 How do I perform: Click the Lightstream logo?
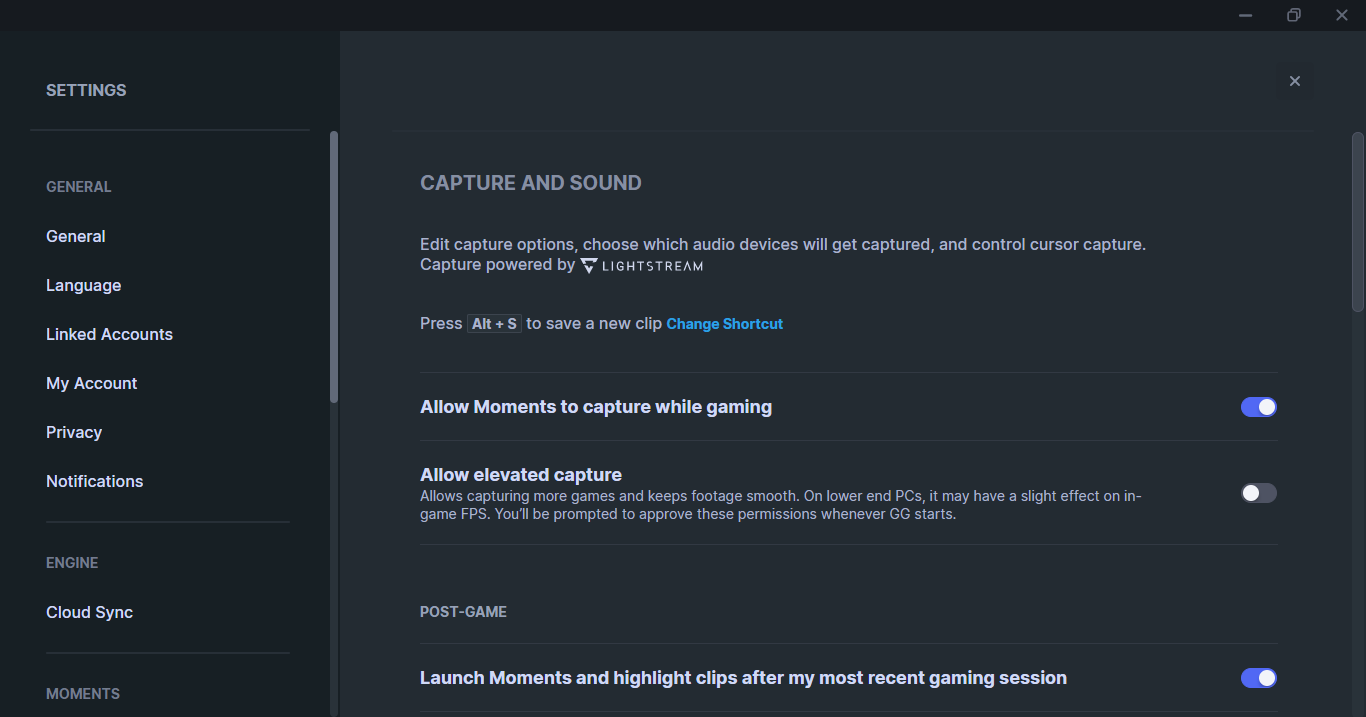pos(642,265)
